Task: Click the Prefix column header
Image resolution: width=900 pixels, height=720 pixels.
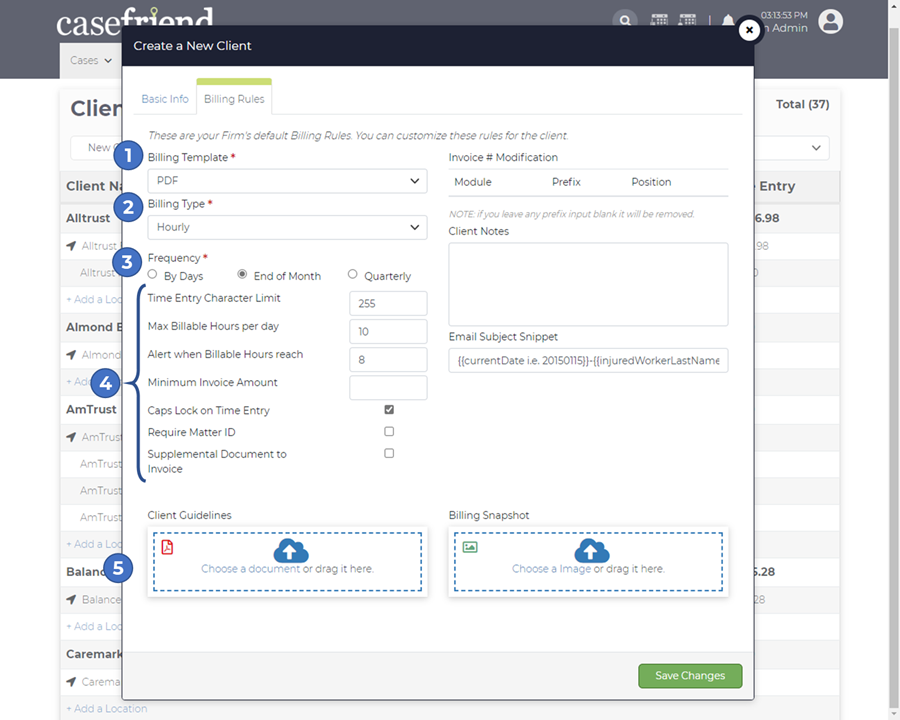Action: [566, 182]
